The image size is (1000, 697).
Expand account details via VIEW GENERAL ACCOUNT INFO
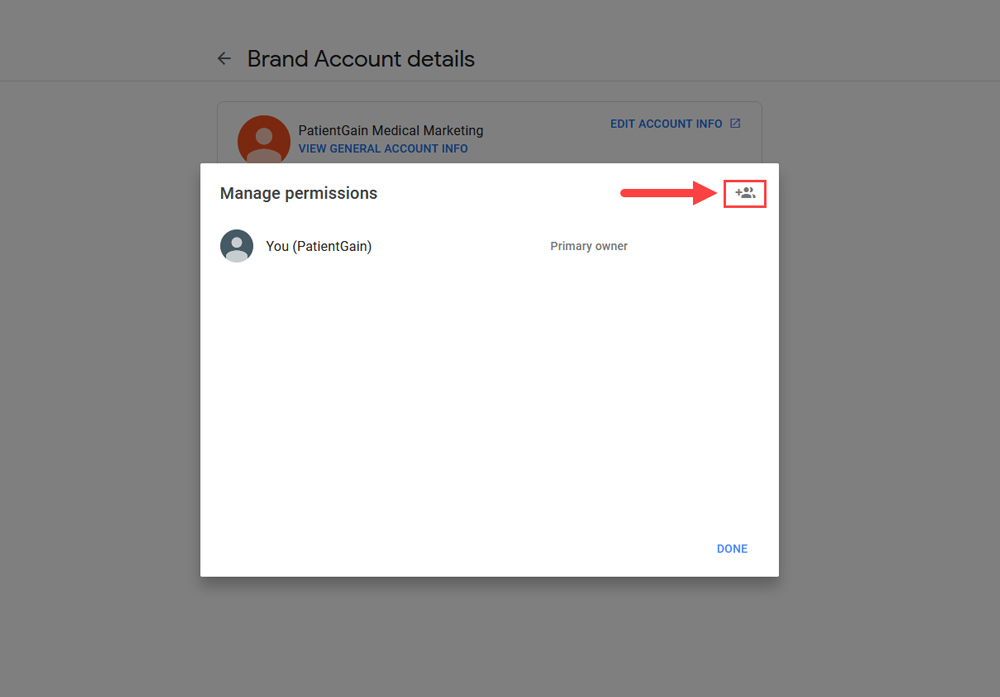coord(383,148)
